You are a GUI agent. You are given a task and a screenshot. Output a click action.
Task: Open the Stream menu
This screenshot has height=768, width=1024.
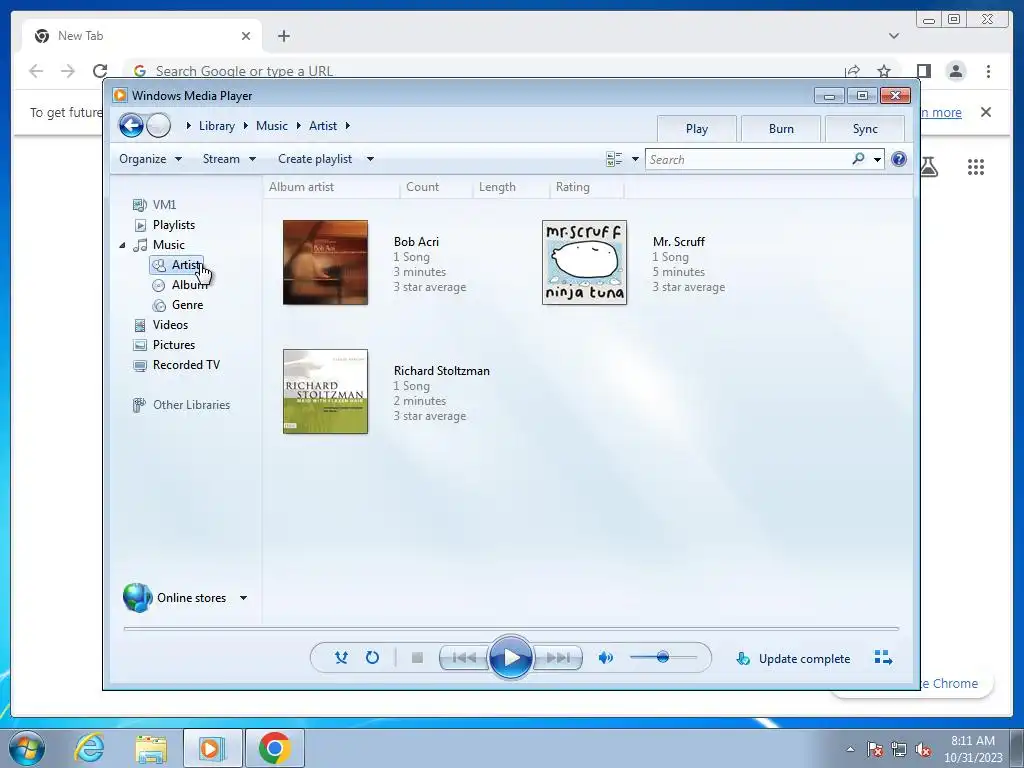point(229,159)
